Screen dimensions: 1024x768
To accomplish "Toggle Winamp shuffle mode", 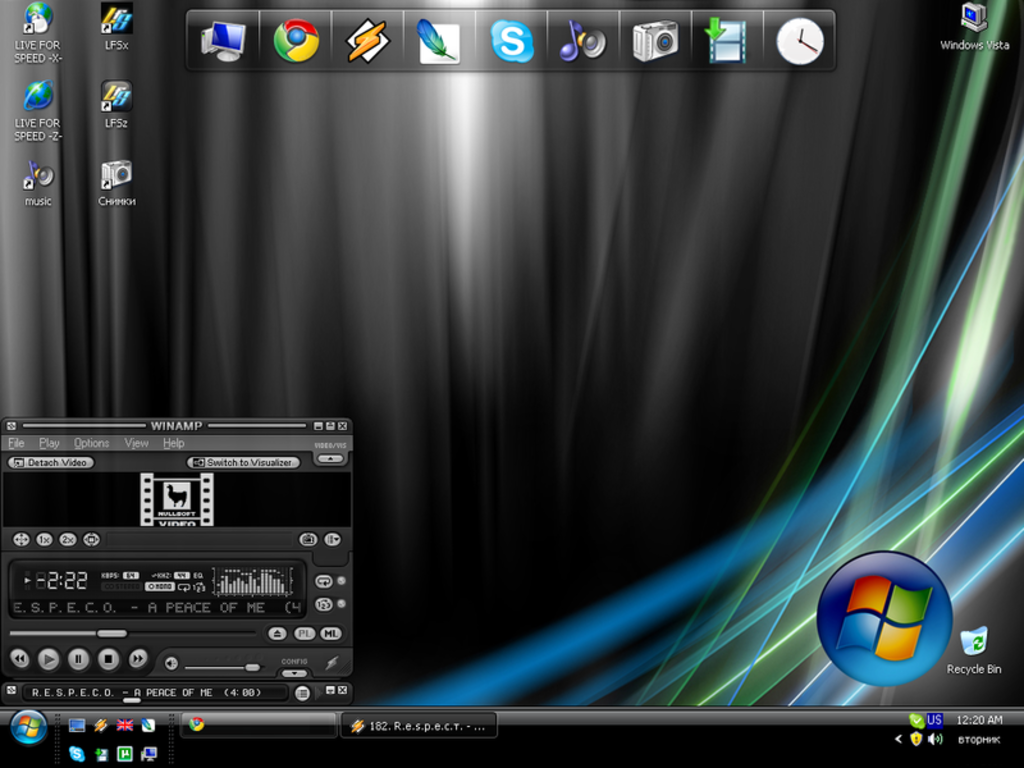I will point(323,605).
